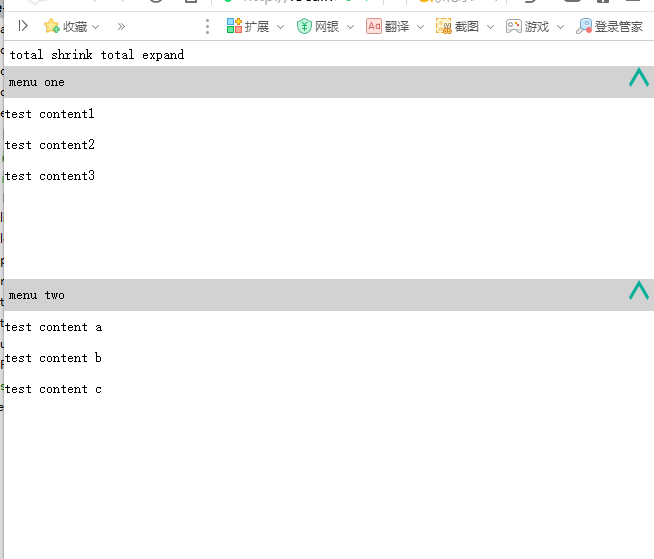Collapse menu one with its arrow
The height and width of the screenshot is (559, 654).
(x=639, y=78)
